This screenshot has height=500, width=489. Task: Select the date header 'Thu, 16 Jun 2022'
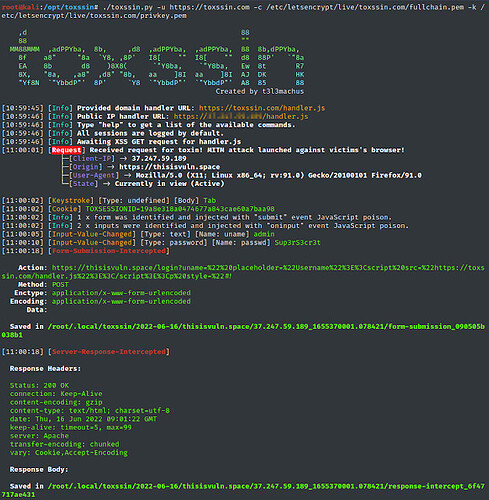[x=83, y=419]
